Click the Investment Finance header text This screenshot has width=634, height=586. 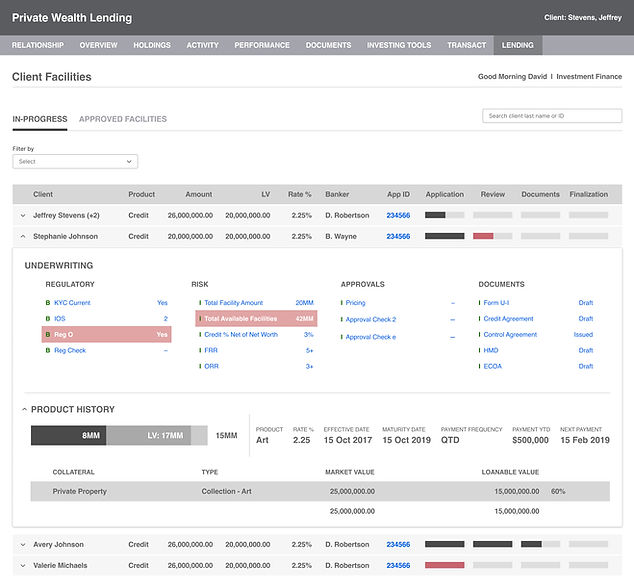pyautogui.click(x=589, y=77)
